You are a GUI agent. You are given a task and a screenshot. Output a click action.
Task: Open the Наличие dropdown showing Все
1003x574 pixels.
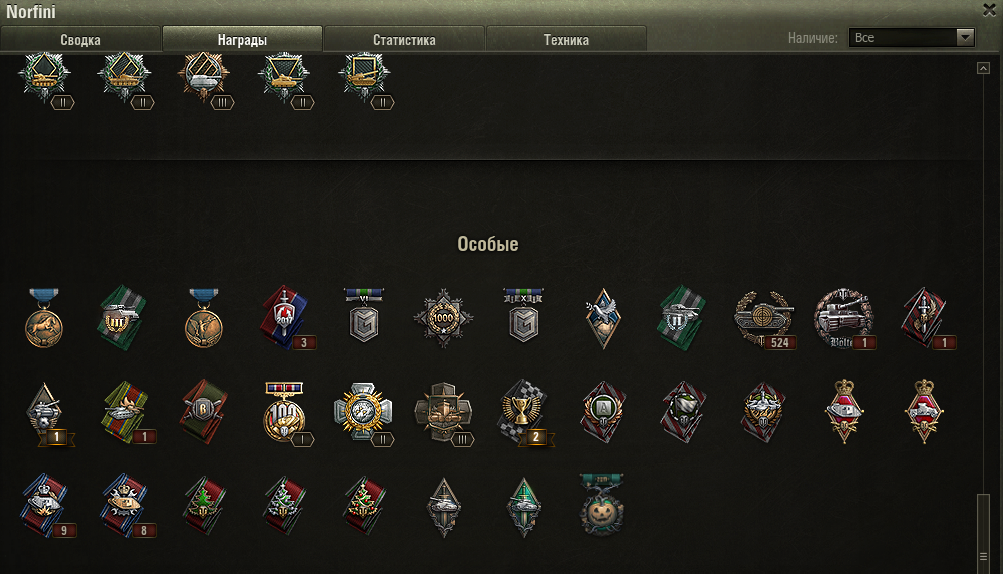click(x=912, y=37)
